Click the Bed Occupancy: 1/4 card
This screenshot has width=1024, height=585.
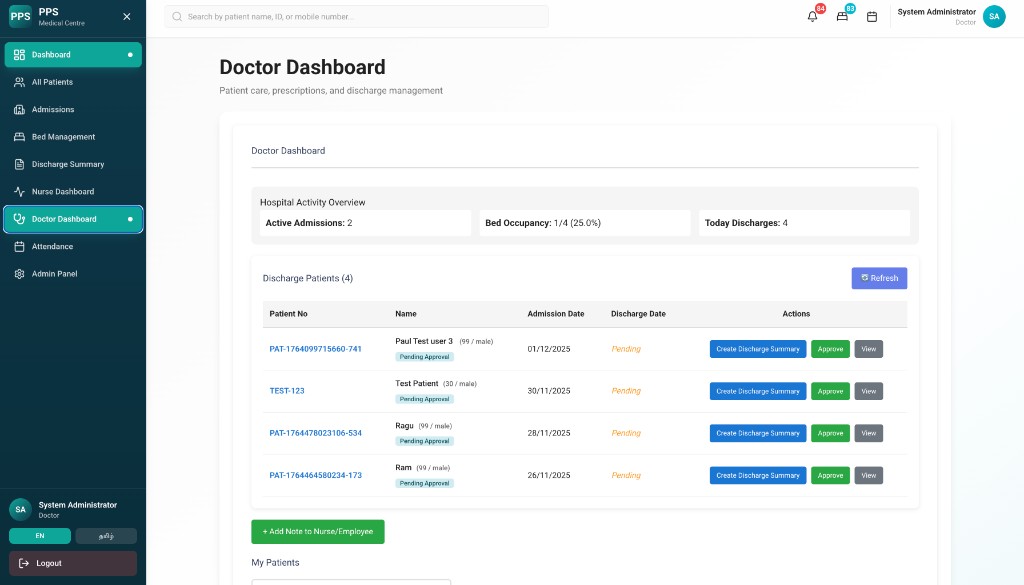584,223
